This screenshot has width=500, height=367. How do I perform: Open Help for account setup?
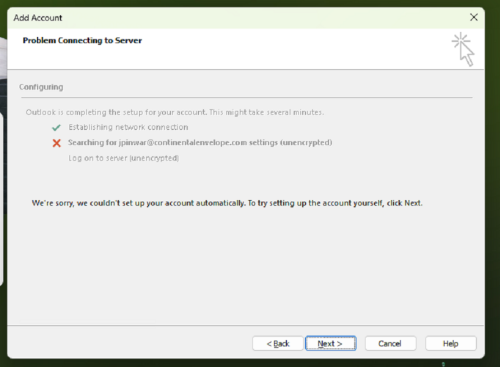pyautogui.click(x=451, y=343)
